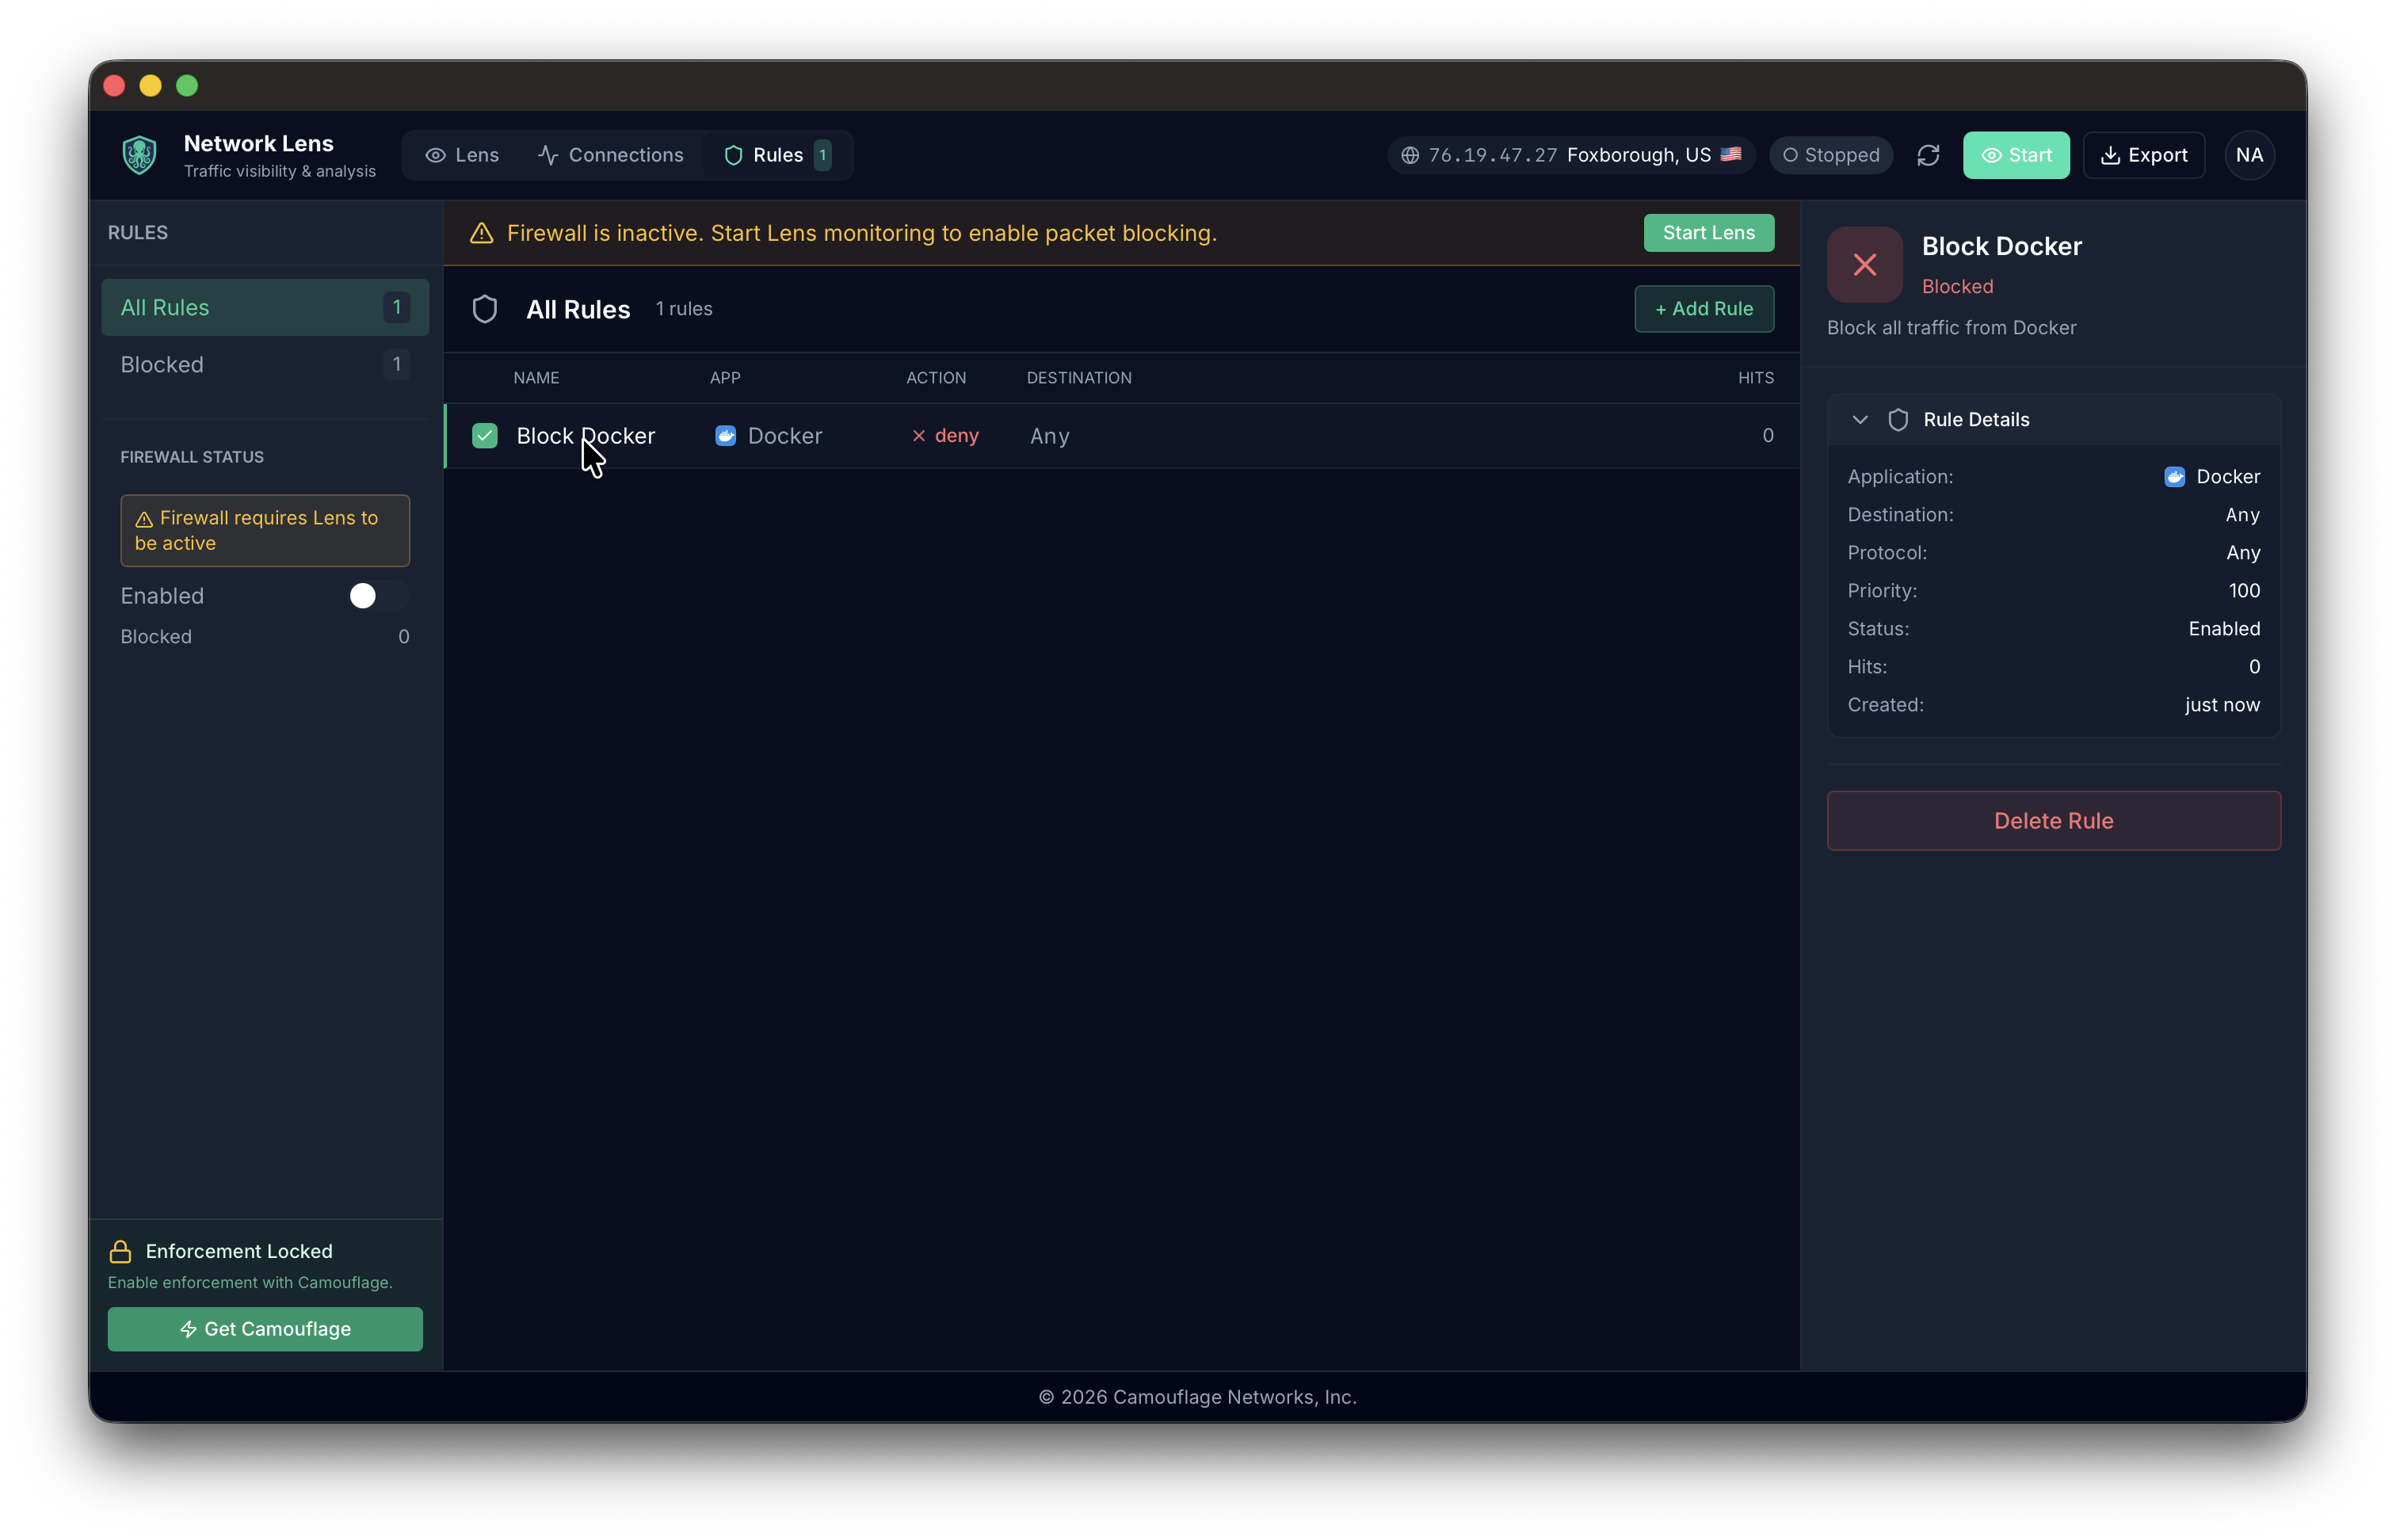Click the red Blocked status under Block Docker title
The width and height of the screenshot is (2396, 1540).
click(x=1957, y=287)
